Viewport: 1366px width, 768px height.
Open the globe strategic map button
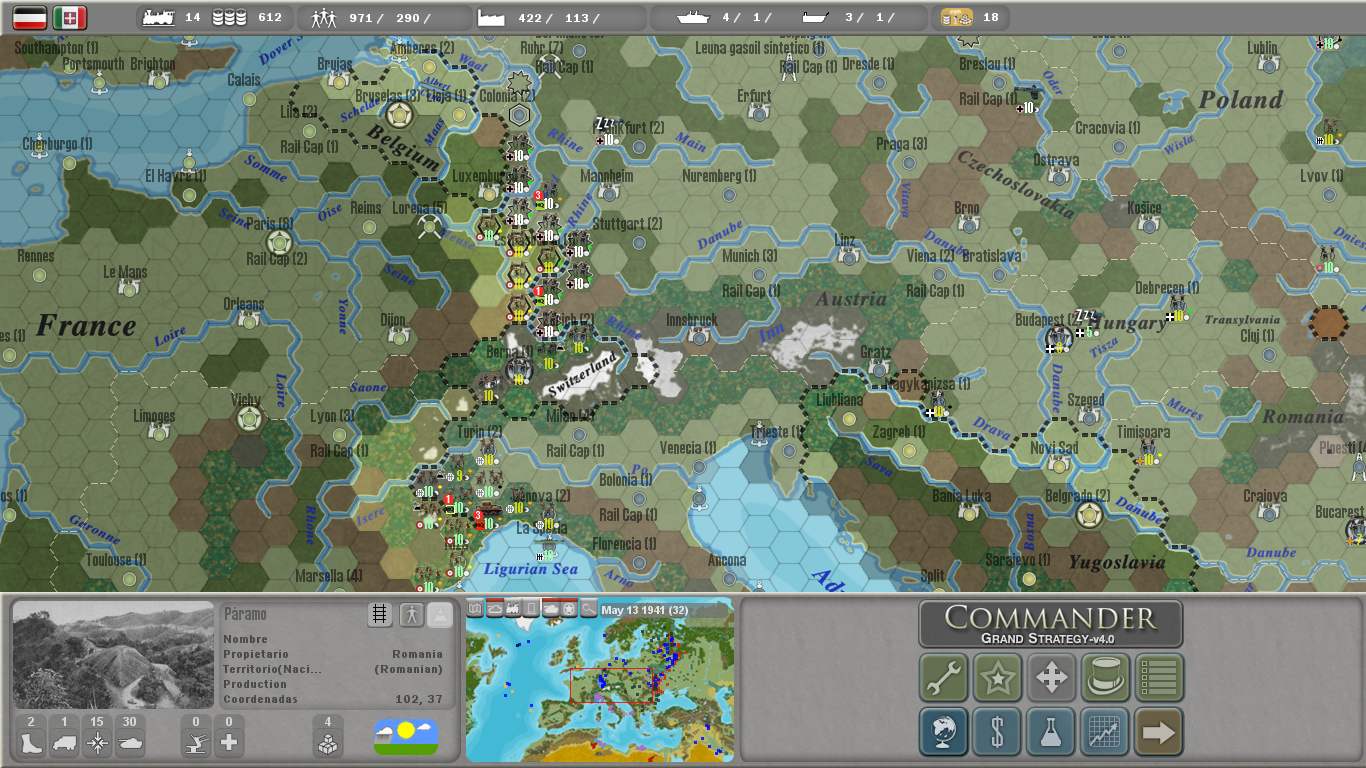coord(944,732)
